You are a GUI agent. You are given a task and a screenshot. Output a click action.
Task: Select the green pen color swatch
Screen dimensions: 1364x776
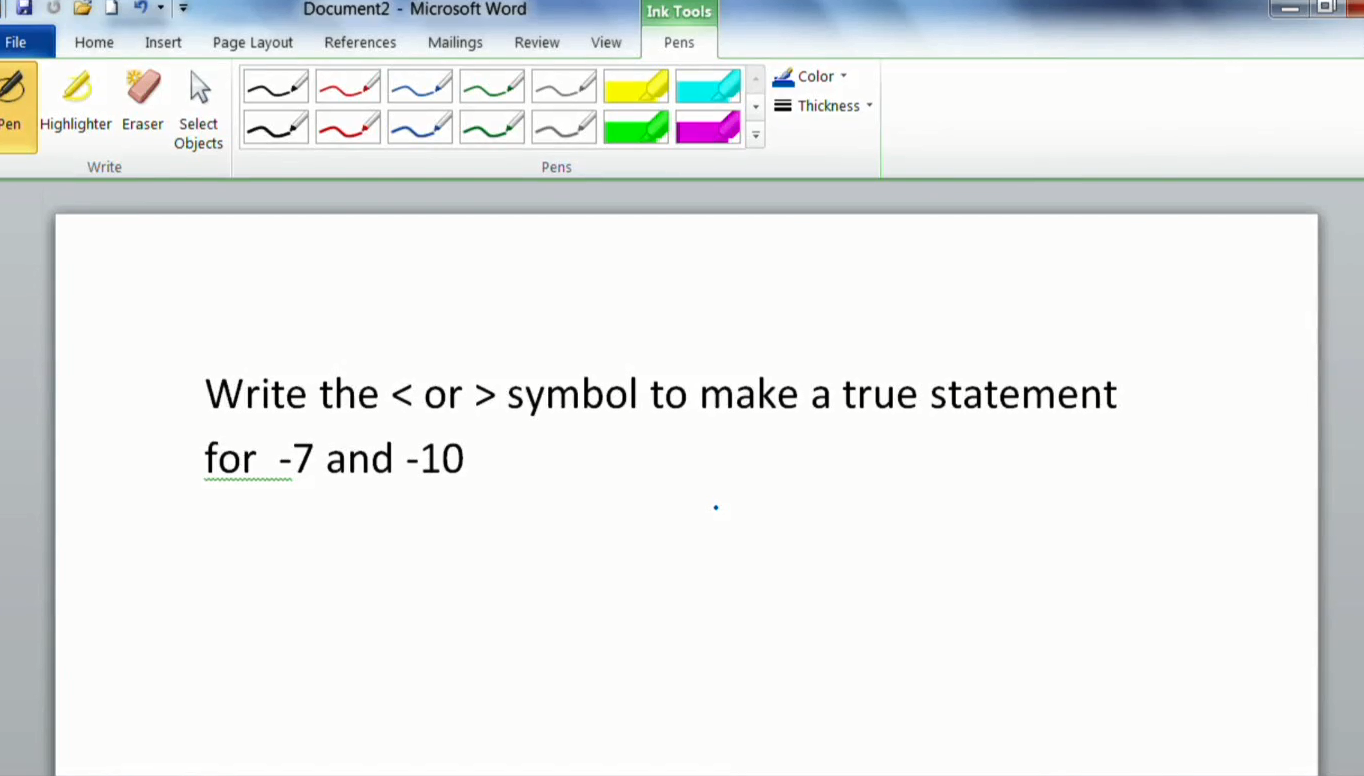coord(491,86)
